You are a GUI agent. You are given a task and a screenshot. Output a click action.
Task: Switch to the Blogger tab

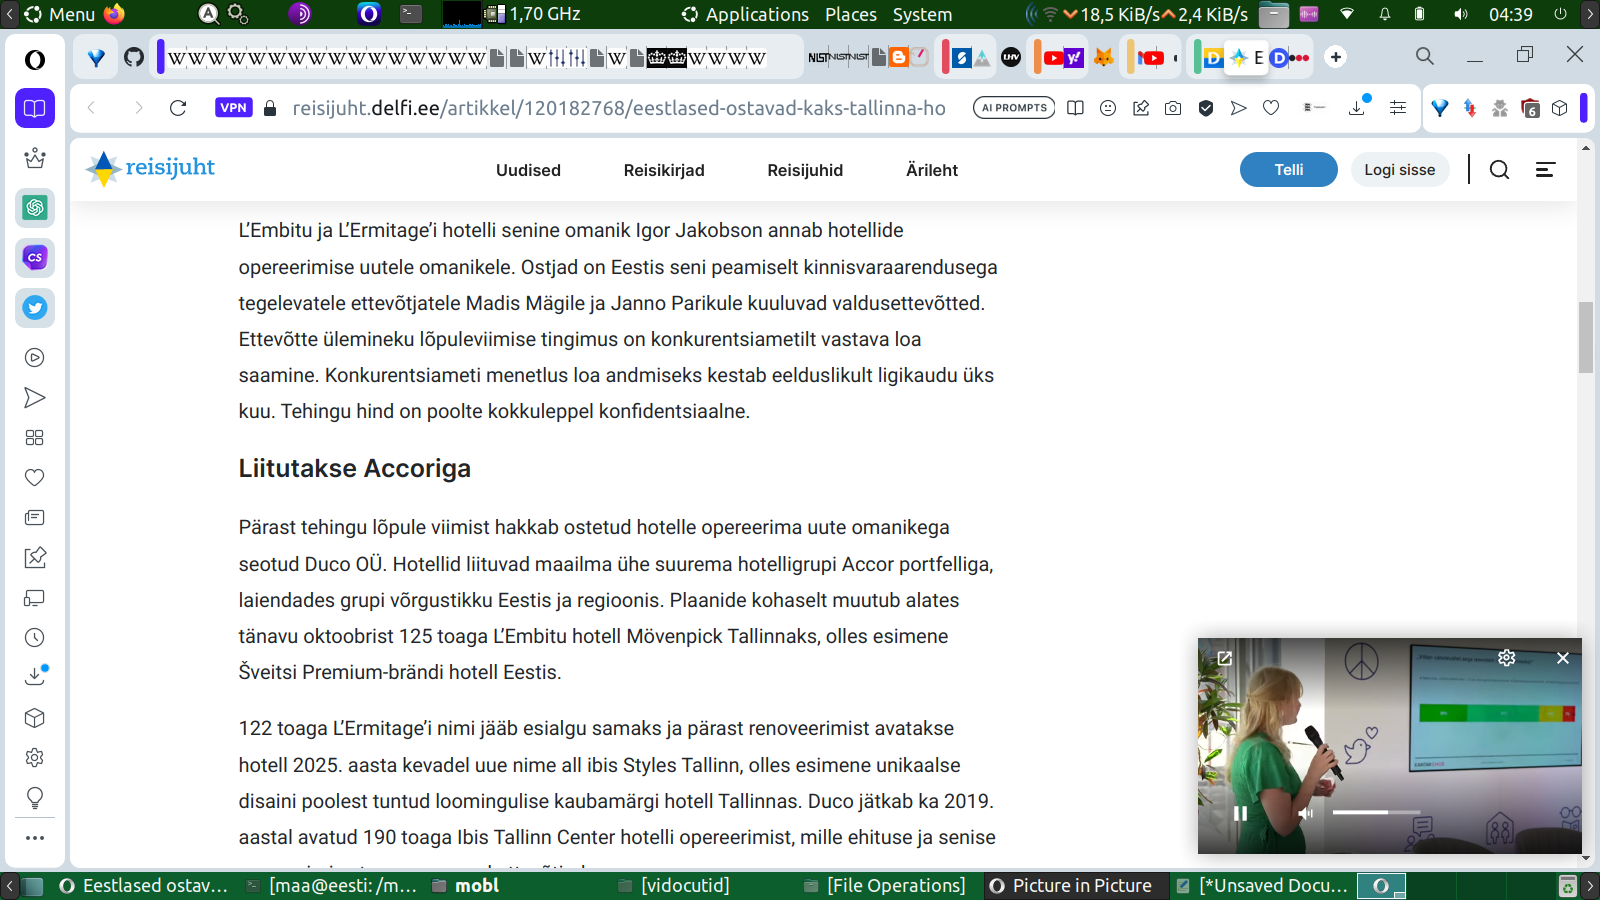[899, 57]
